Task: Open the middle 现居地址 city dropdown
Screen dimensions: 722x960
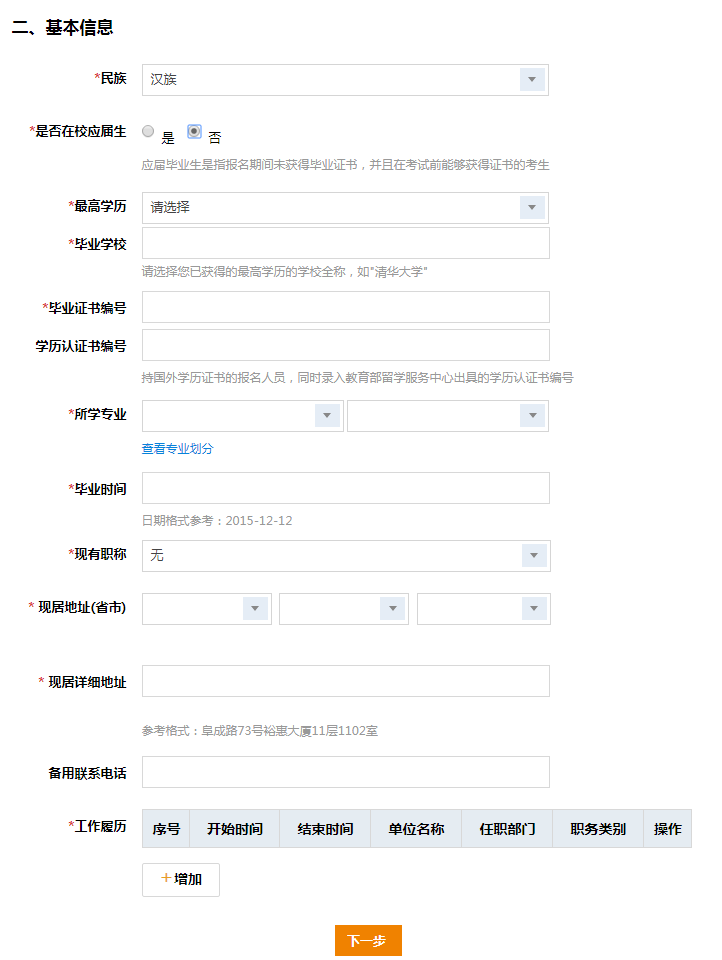Action: (343, 608)
